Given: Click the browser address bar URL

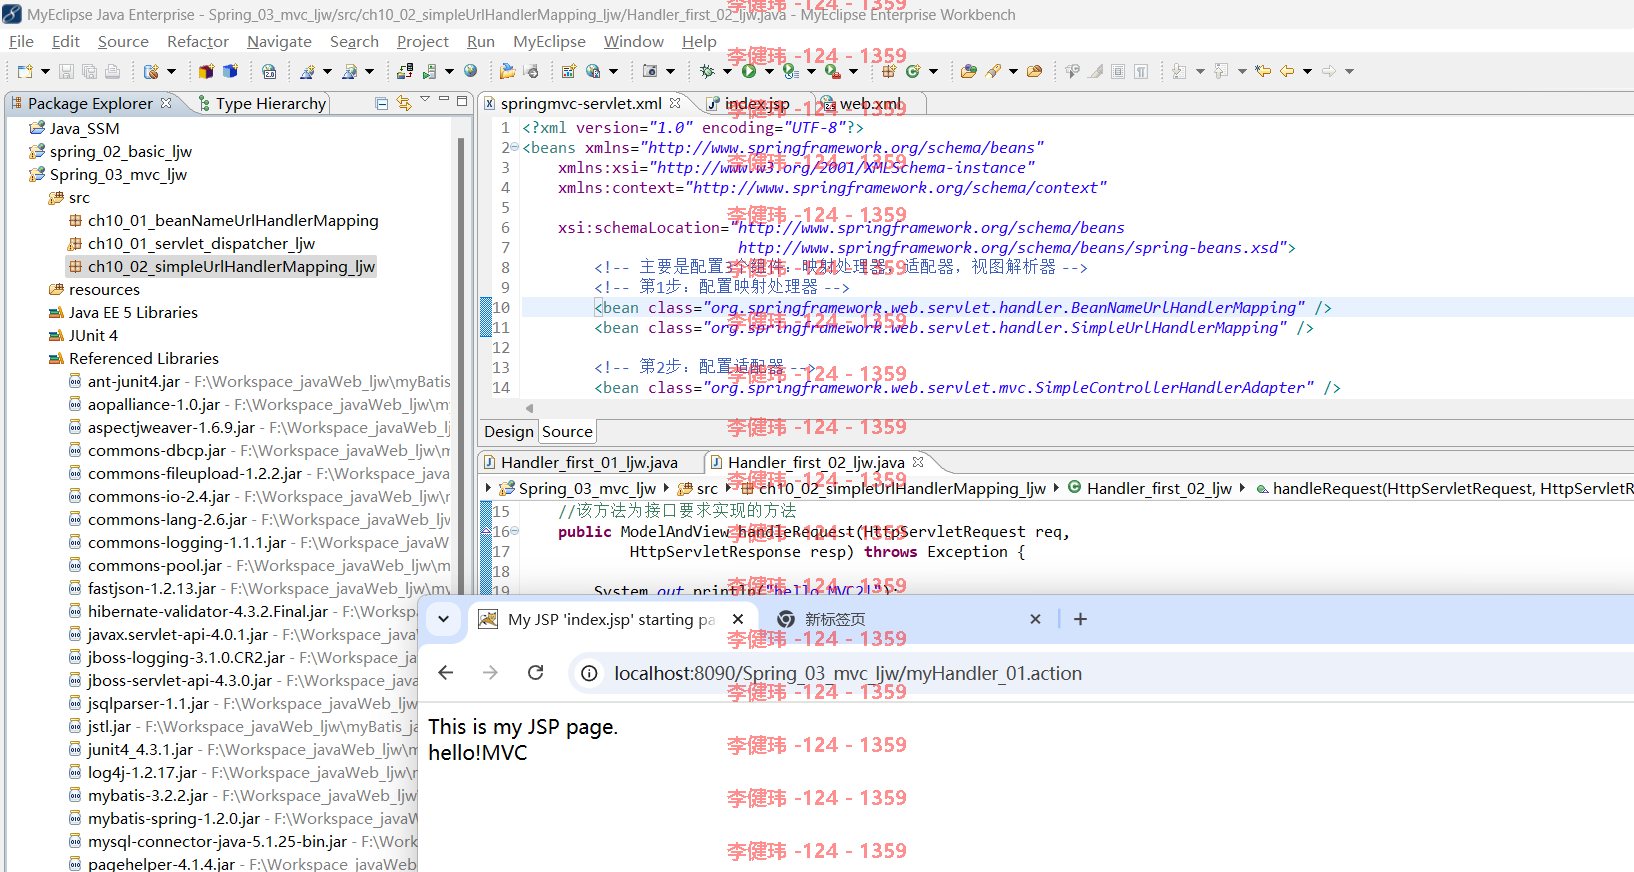Looking at the screenshot, I should click(848, 673).
